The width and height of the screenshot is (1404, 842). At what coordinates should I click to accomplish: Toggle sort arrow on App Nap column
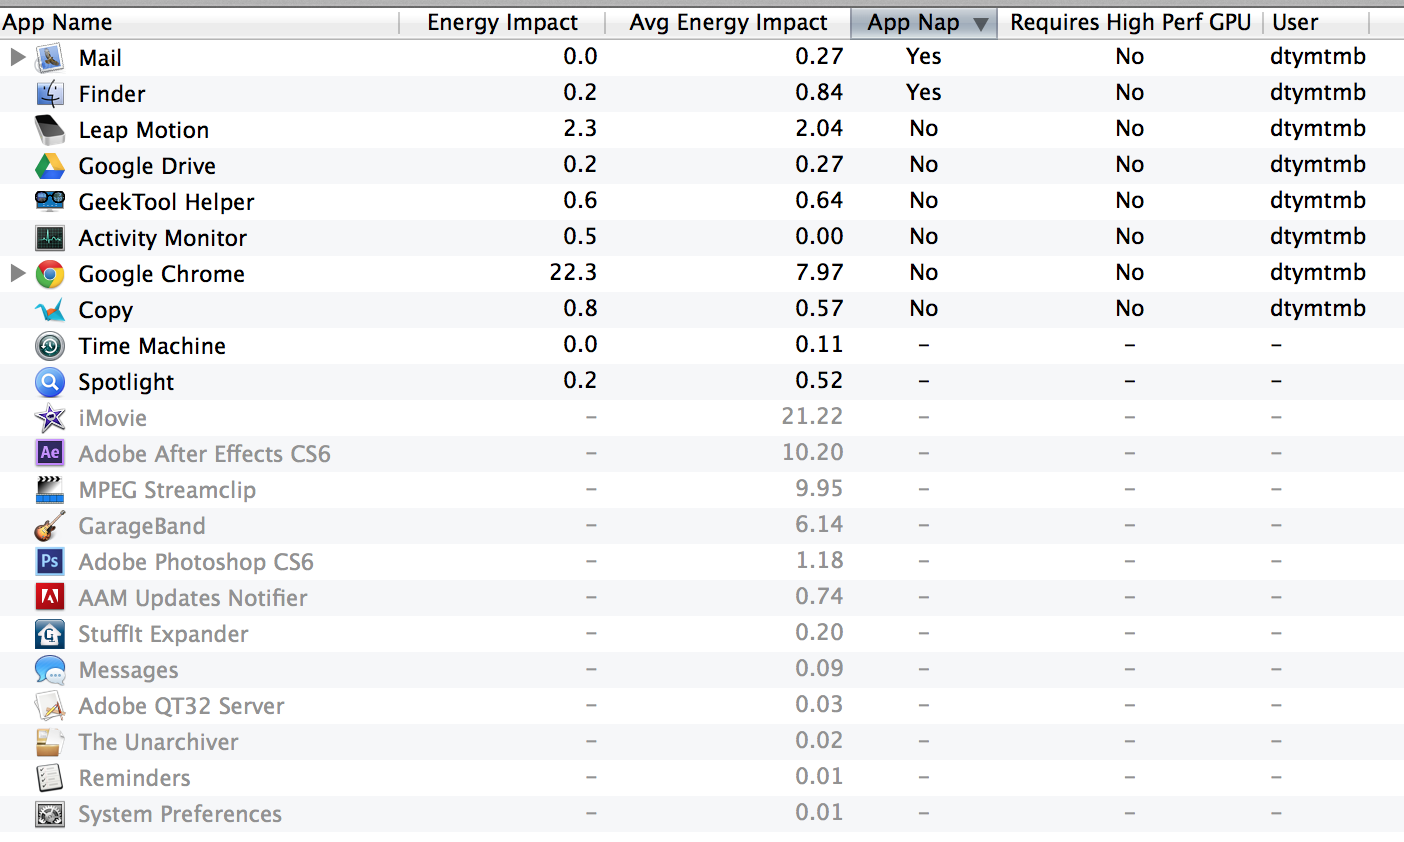tap(981, 23)
